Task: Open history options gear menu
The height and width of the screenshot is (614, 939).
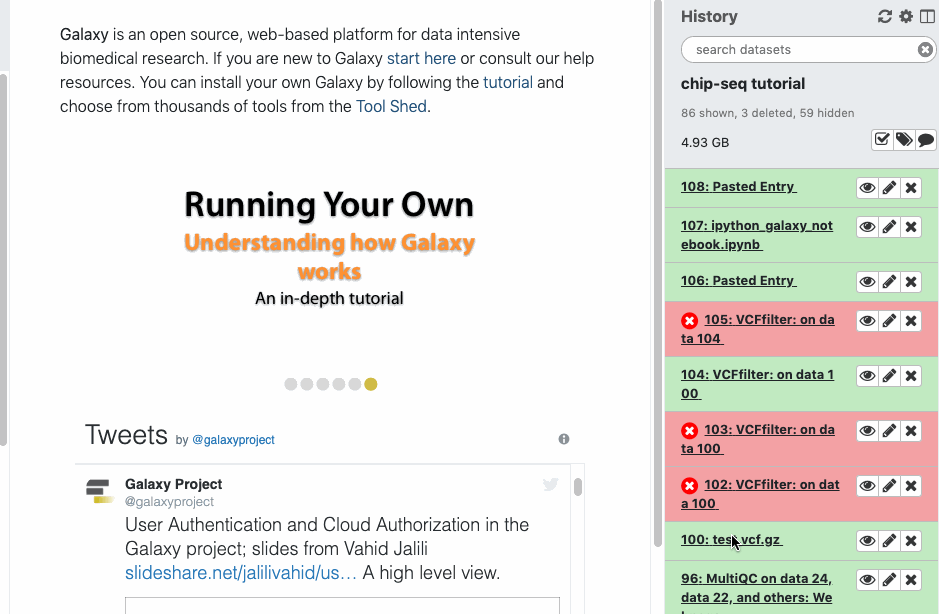Action: point(906,17)
